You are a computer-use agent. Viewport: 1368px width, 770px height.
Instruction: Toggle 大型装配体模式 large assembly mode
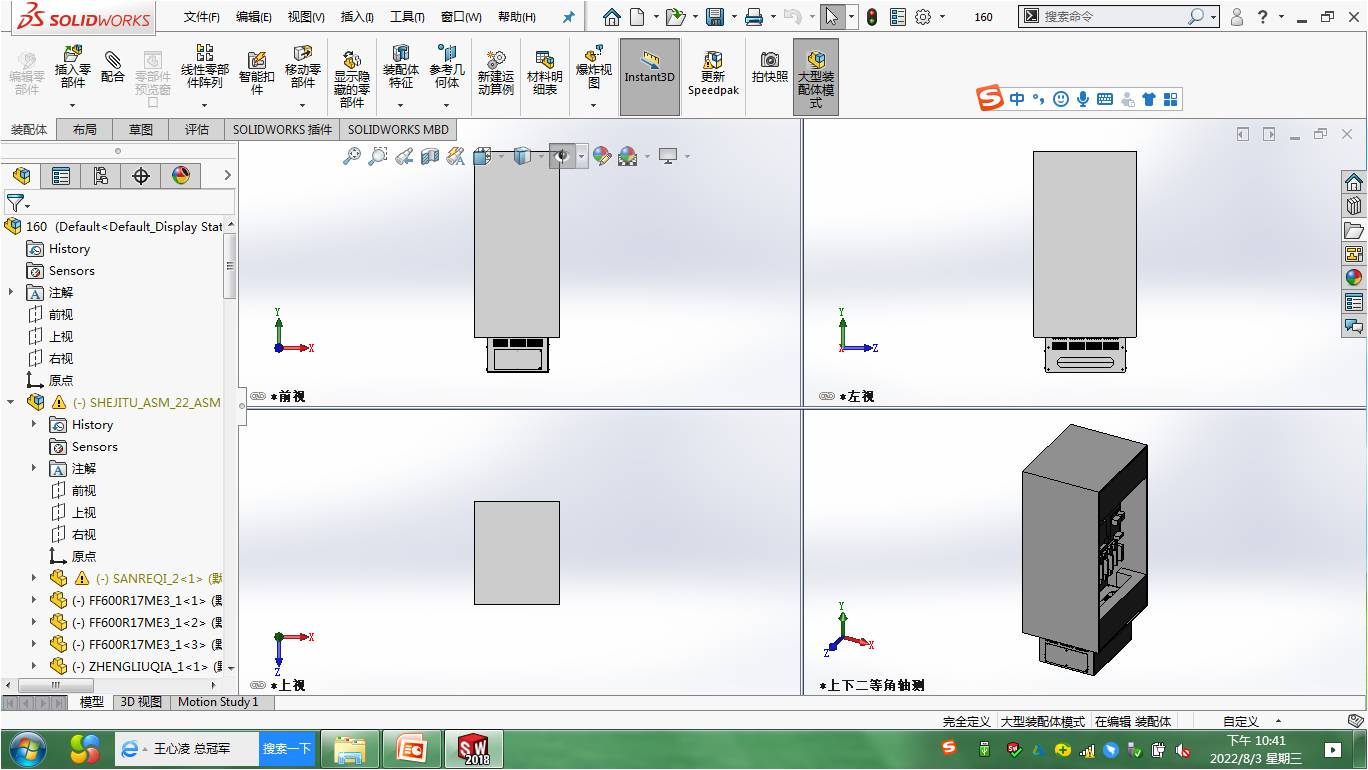click(x=815, y=75)
